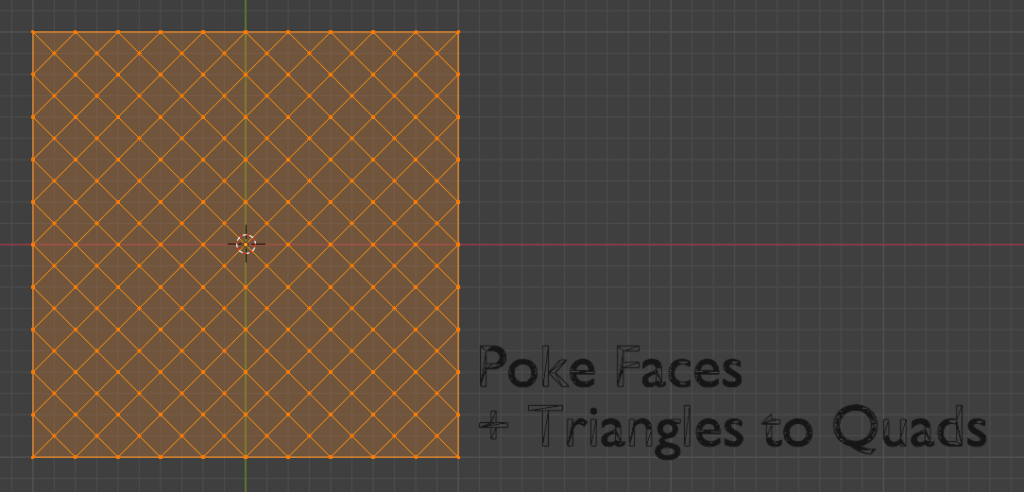Click the 3D cursor at the mesh center
Viewport: 1024px width, 492px height.
pos(245,244)
